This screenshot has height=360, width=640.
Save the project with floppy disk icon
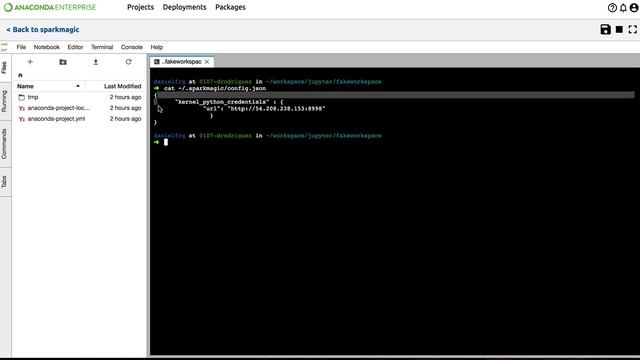[605, 29]
